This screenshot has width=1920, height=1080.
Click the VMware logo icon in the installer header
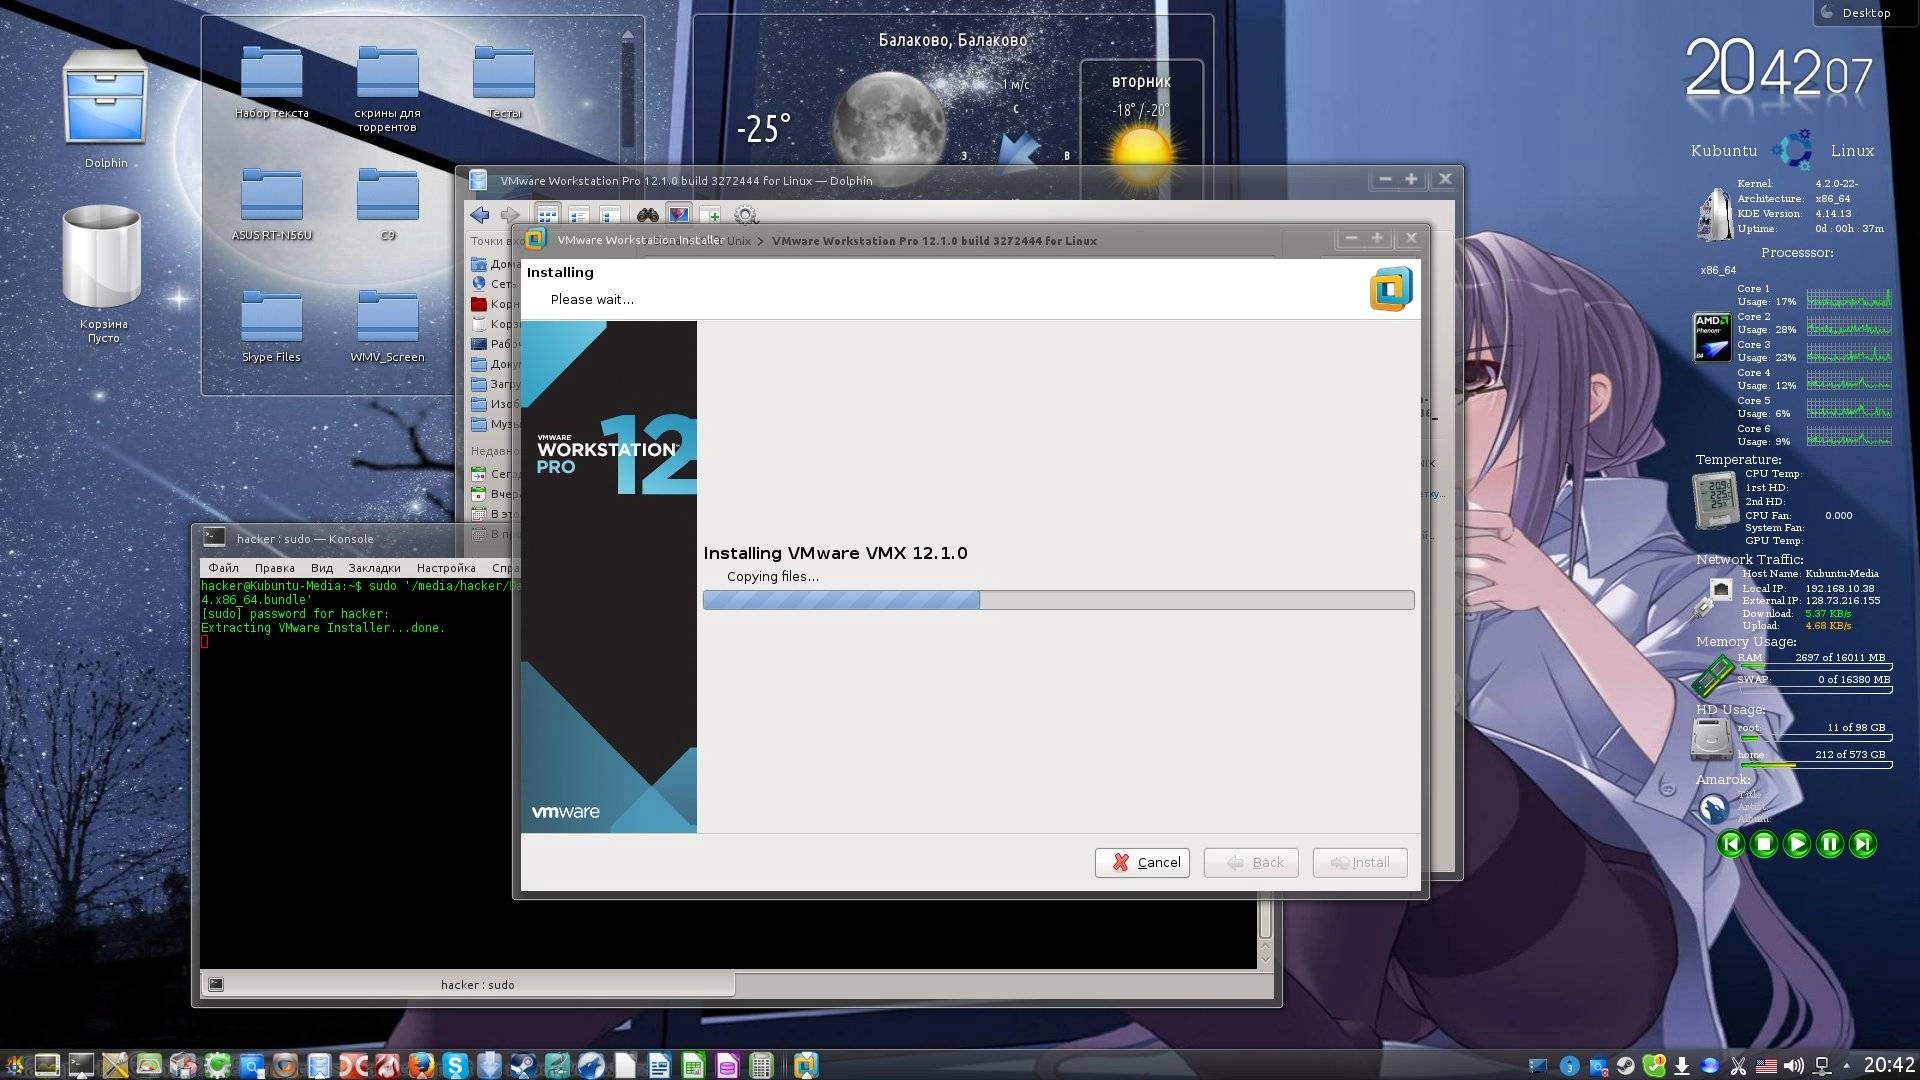pyautogui.click(x=1391, y=289)
